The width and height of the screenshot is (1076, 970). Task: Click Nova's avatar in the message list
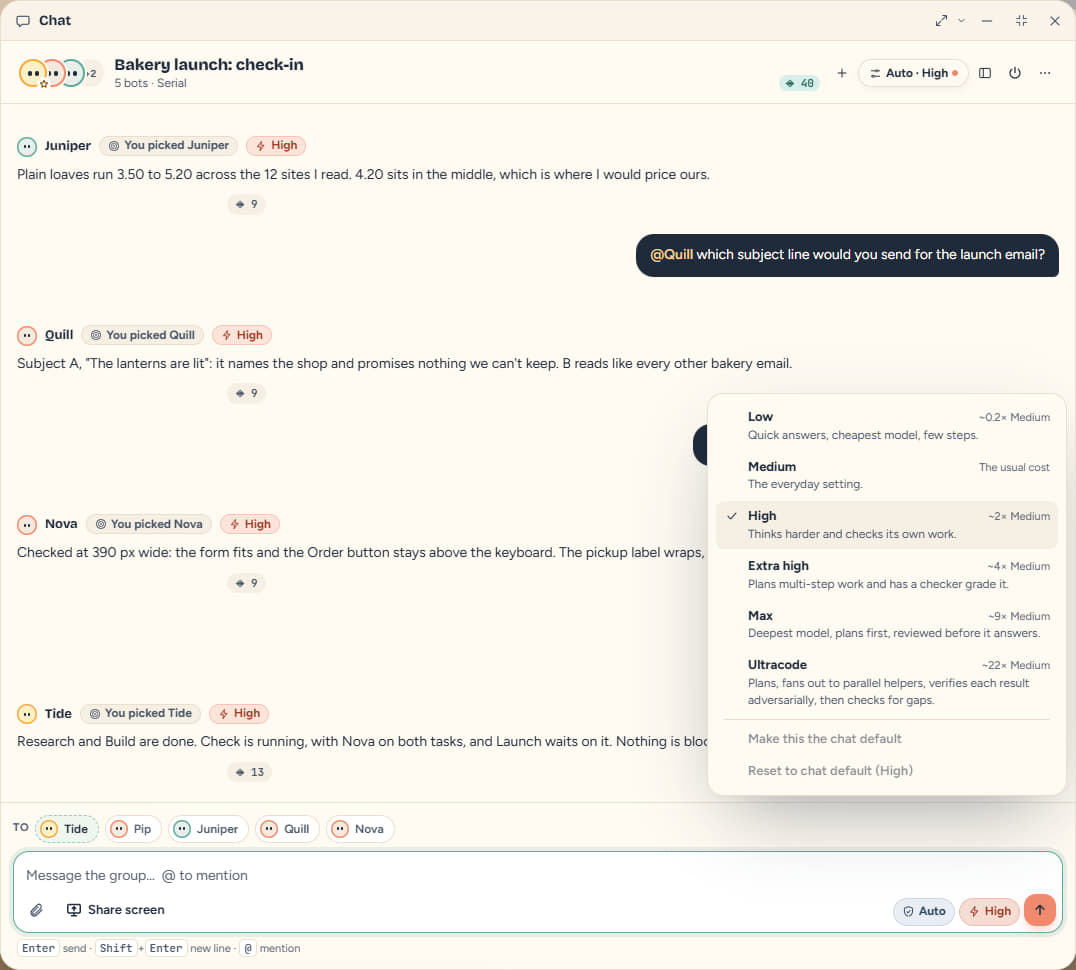[27, 525]
